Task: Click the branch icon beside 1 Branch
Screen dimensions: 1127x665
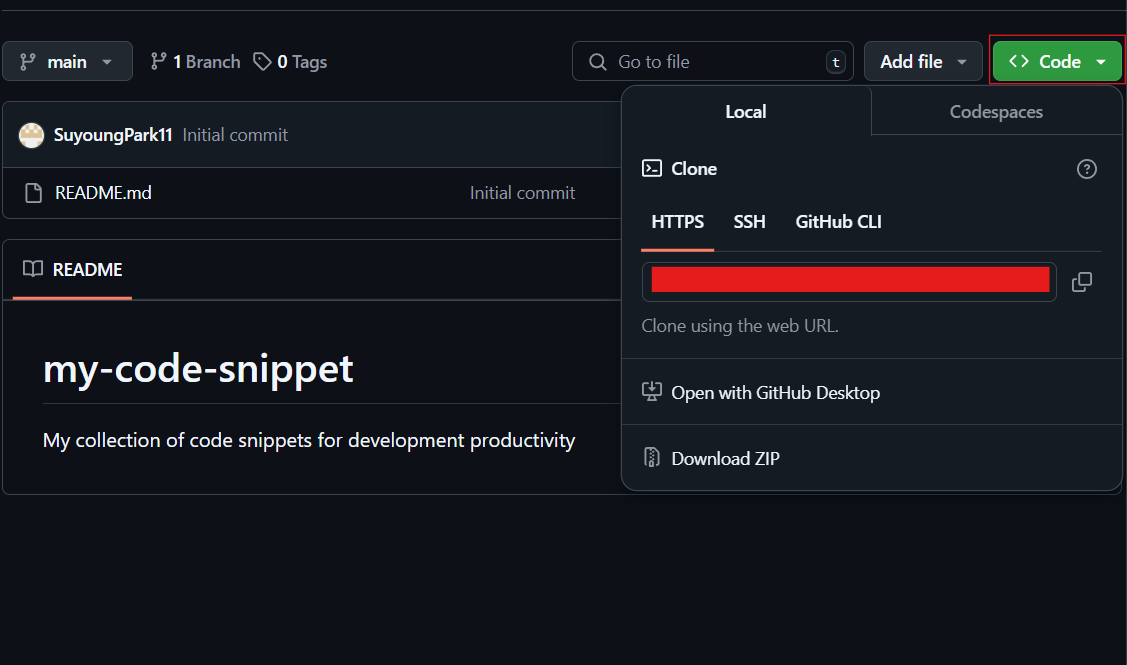Action: click(x=158, y=62)
